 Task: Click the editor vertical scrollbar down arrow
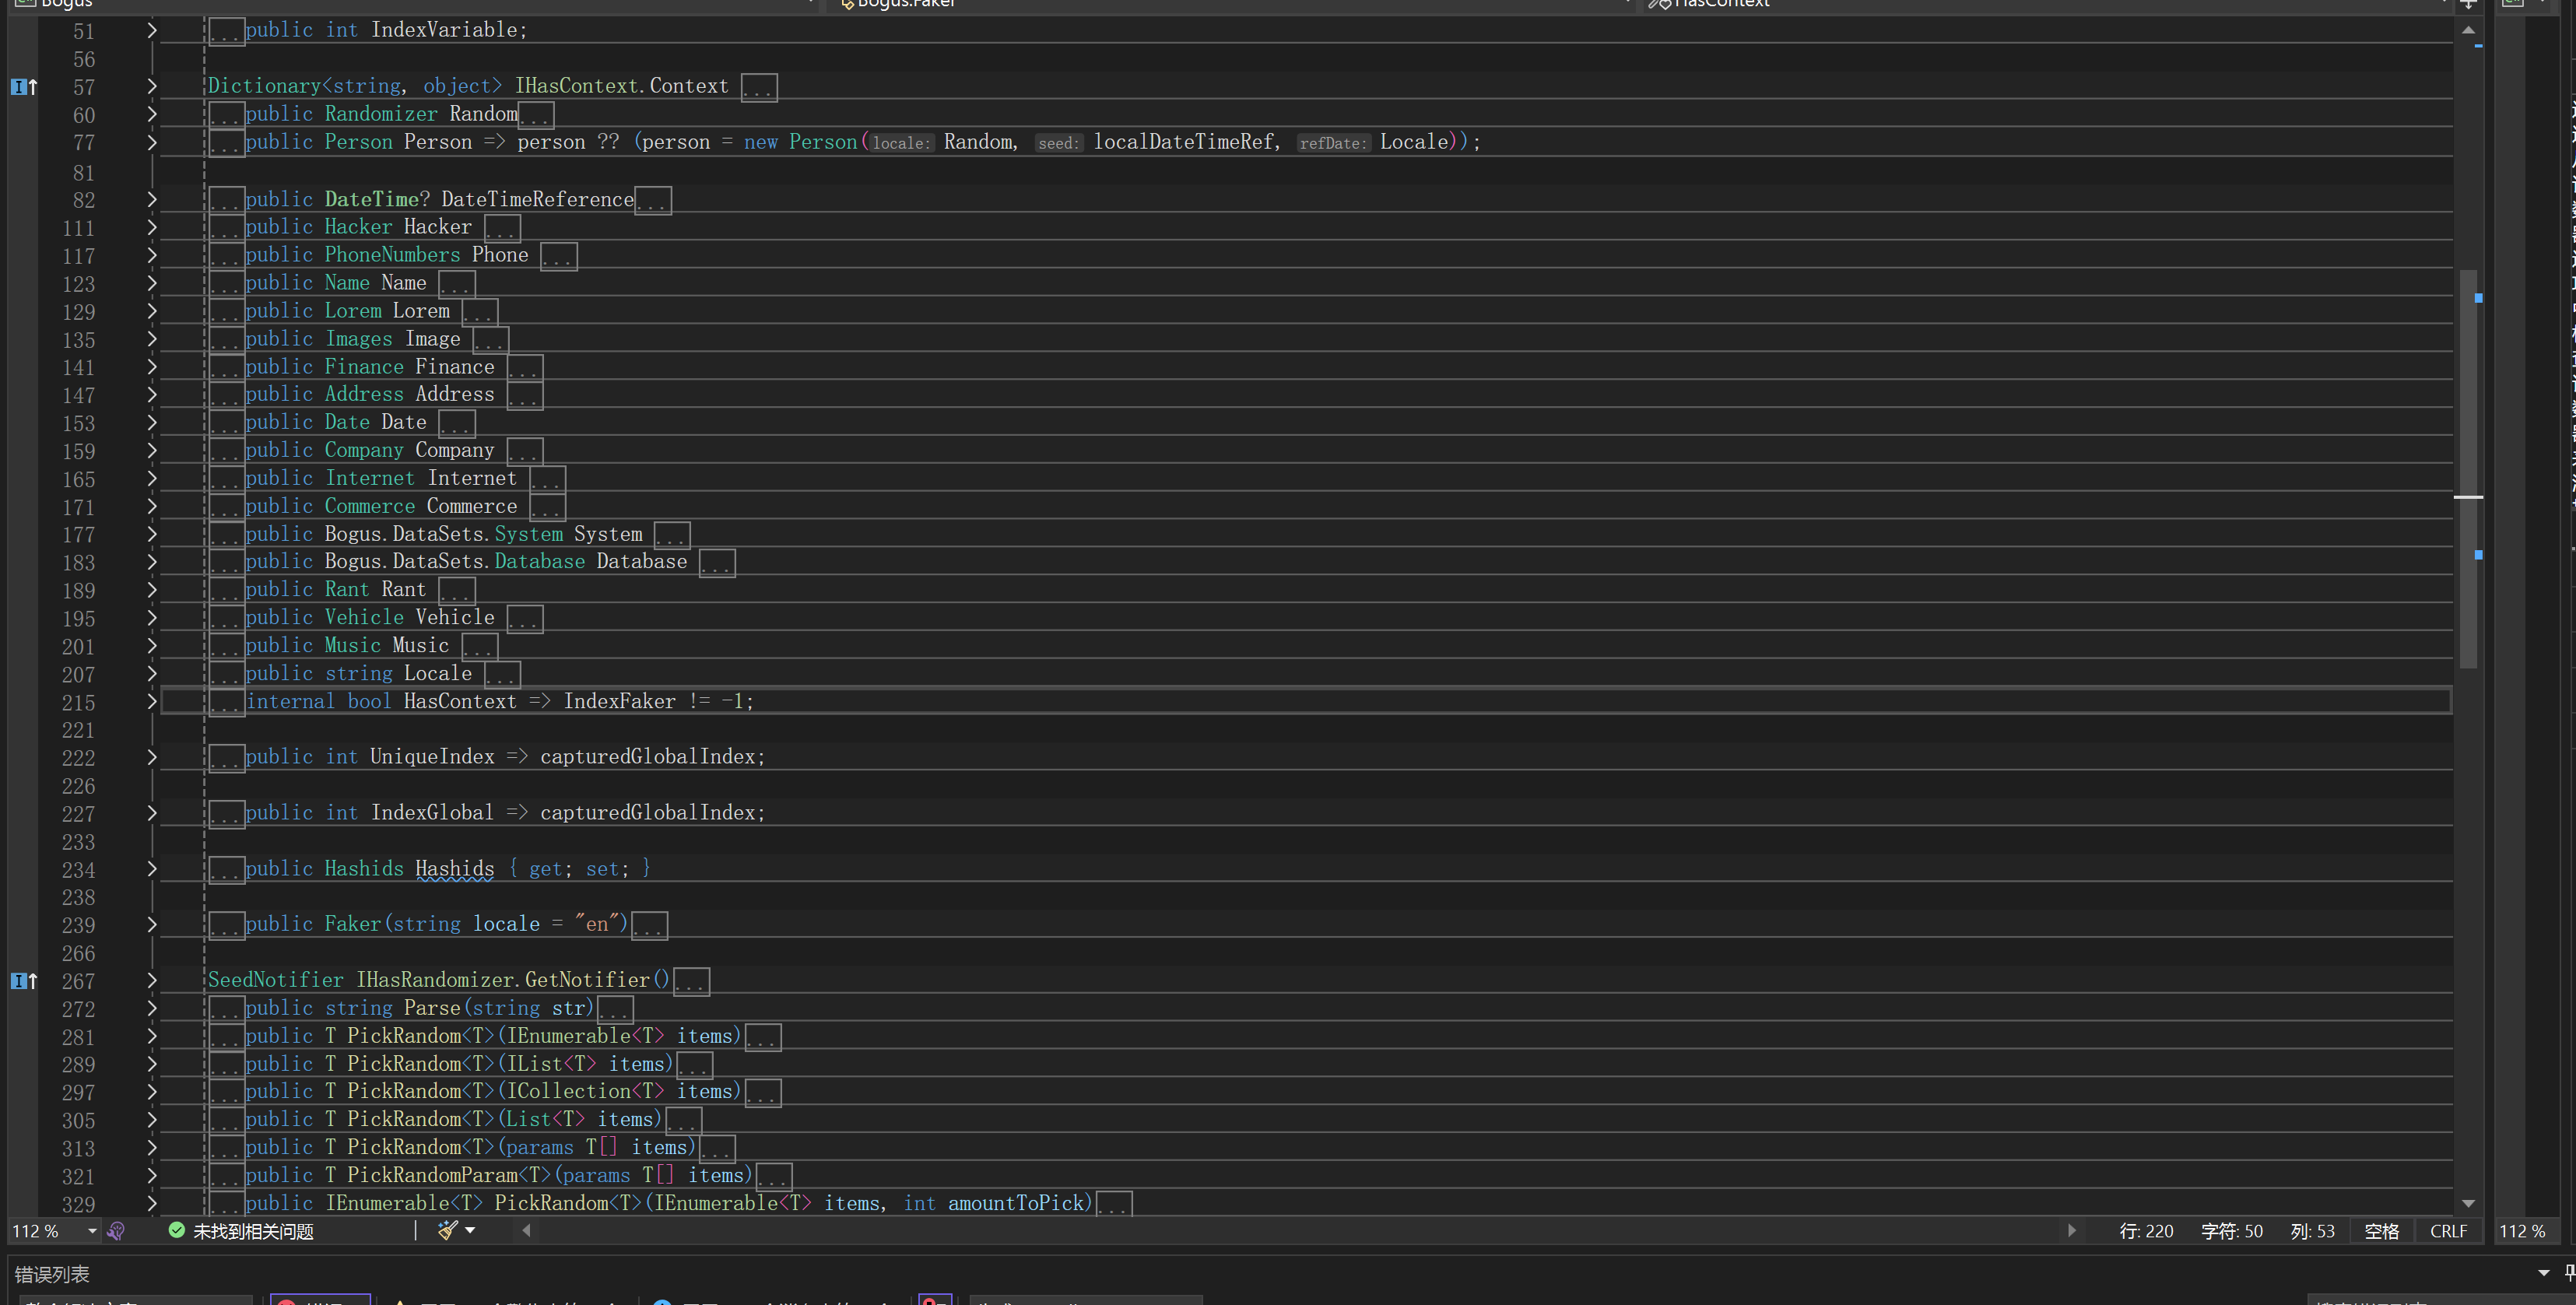[2468, 1203]
